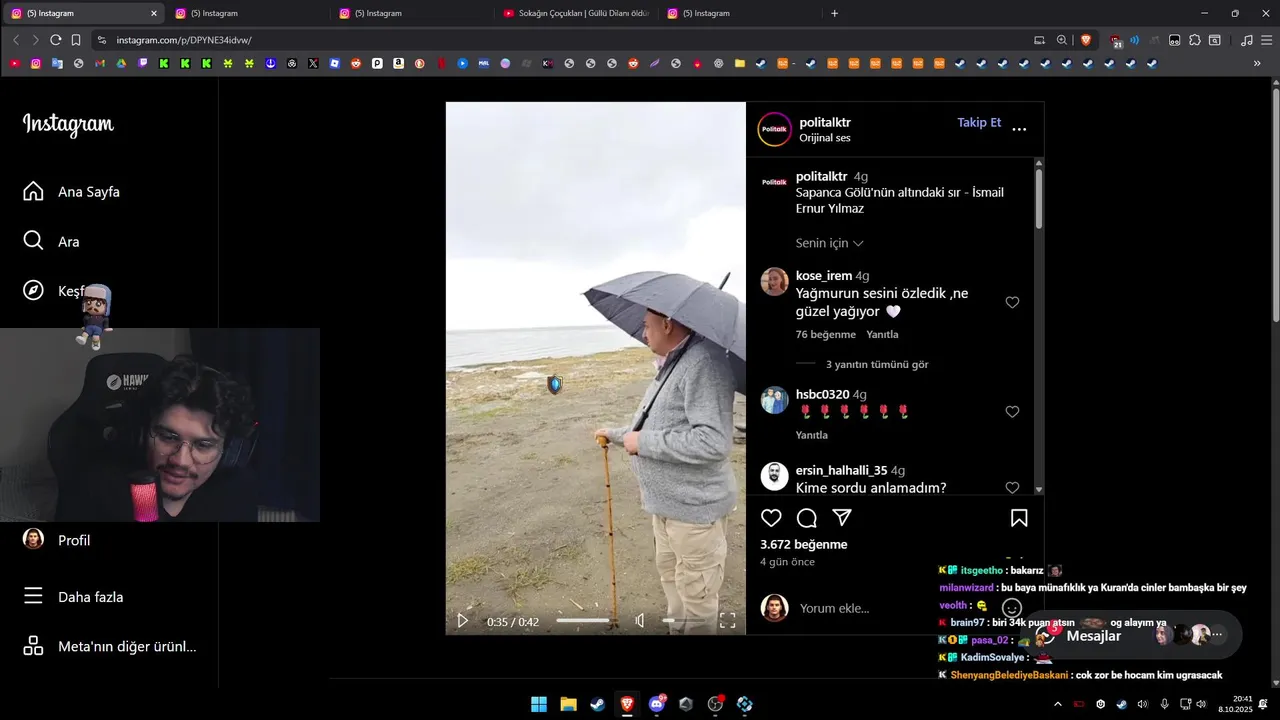Click Yanıtla under kose_irem's comment

tap(882, 335)
